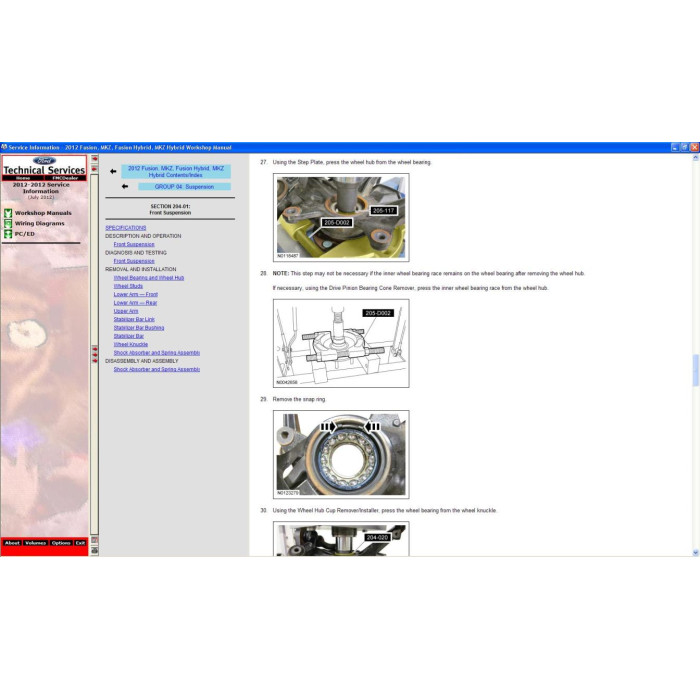Open Upper Arm link
The height and width of the screenshot is (700, 700).
126,311
